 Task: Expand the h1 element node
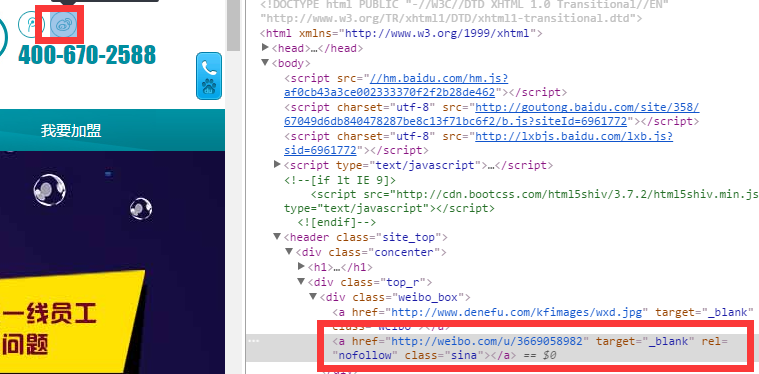(x=301, y=266)
